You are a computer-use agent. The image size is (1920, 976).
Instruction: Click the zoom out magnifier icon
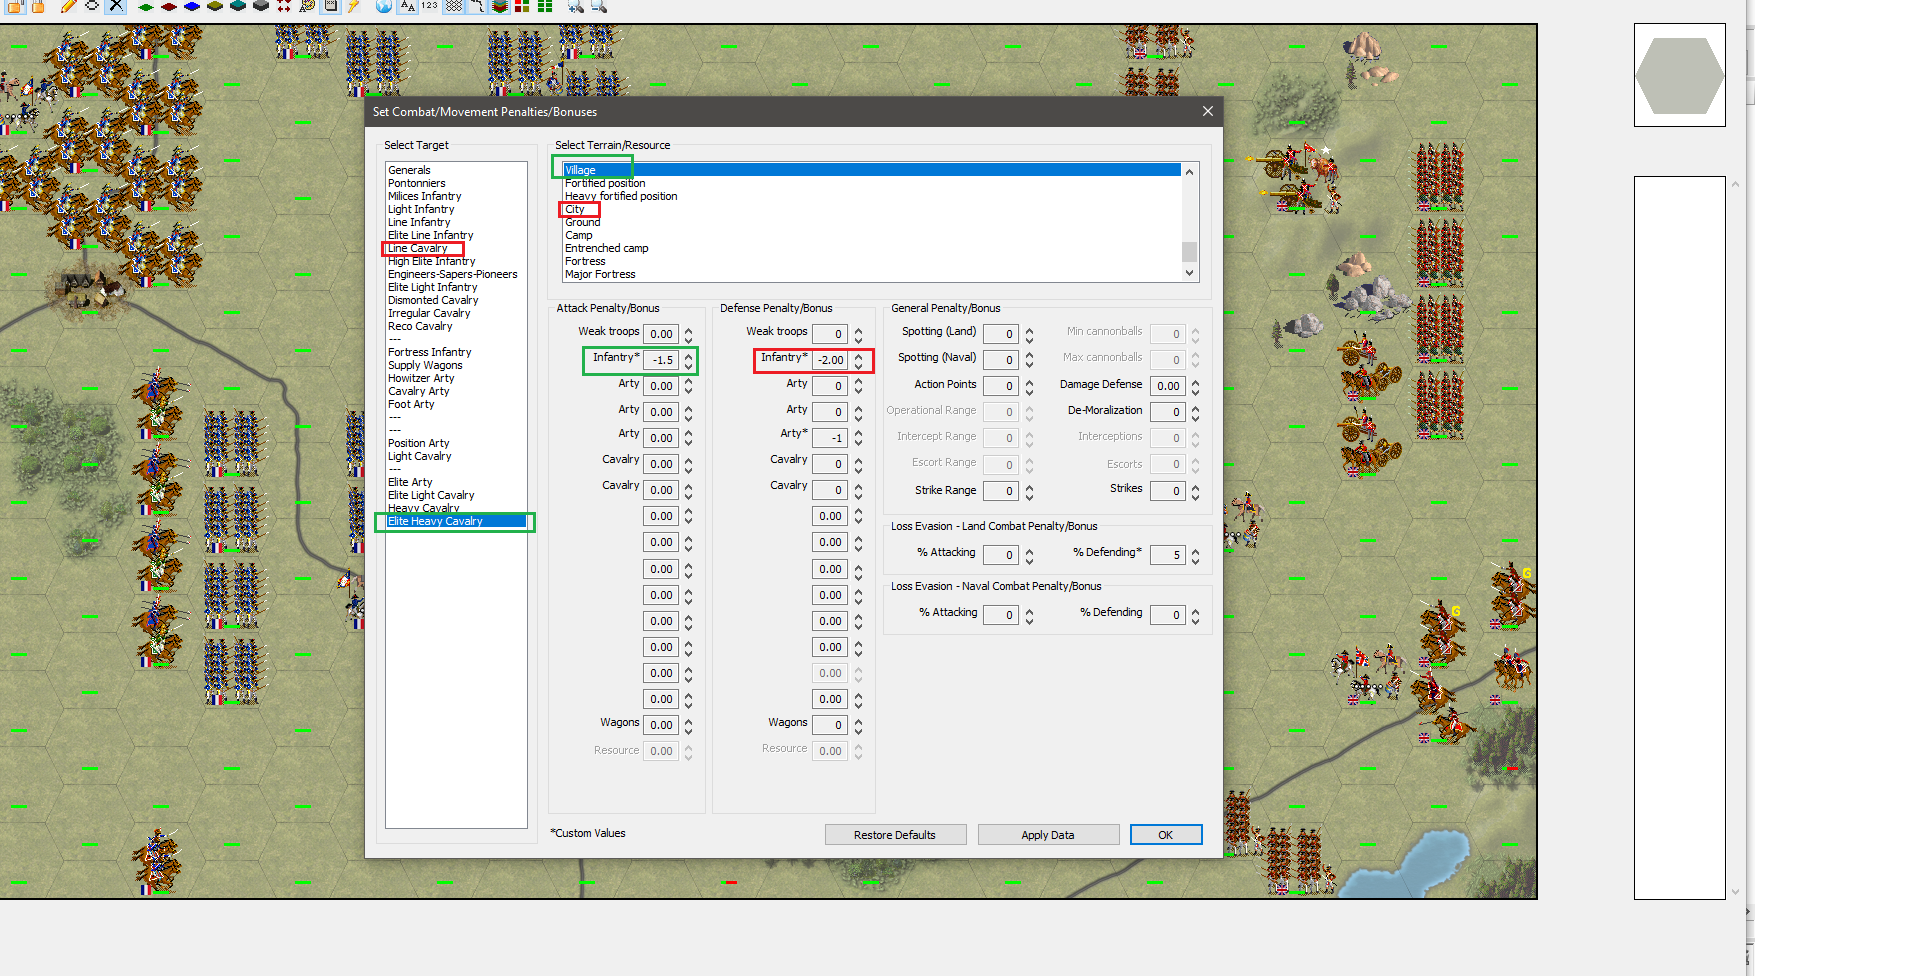[x=599, y=6]
